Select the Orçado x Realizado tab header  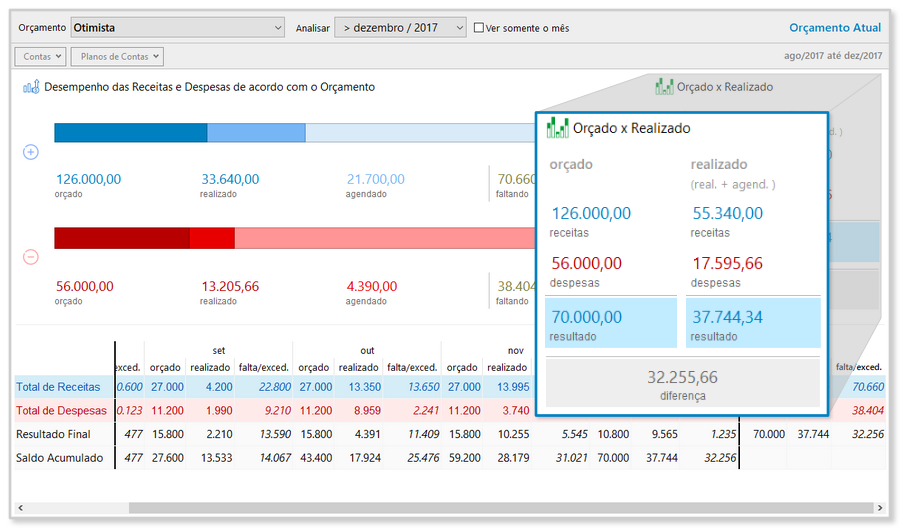click(714, 87)
